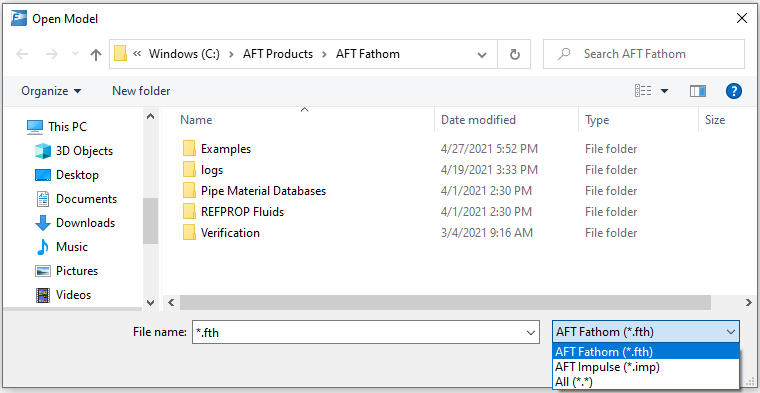This screenshot has height=393, width=760.
Task: Click the Downloads arrow icon
Action: pyautogui.click(x=43, y=223)
